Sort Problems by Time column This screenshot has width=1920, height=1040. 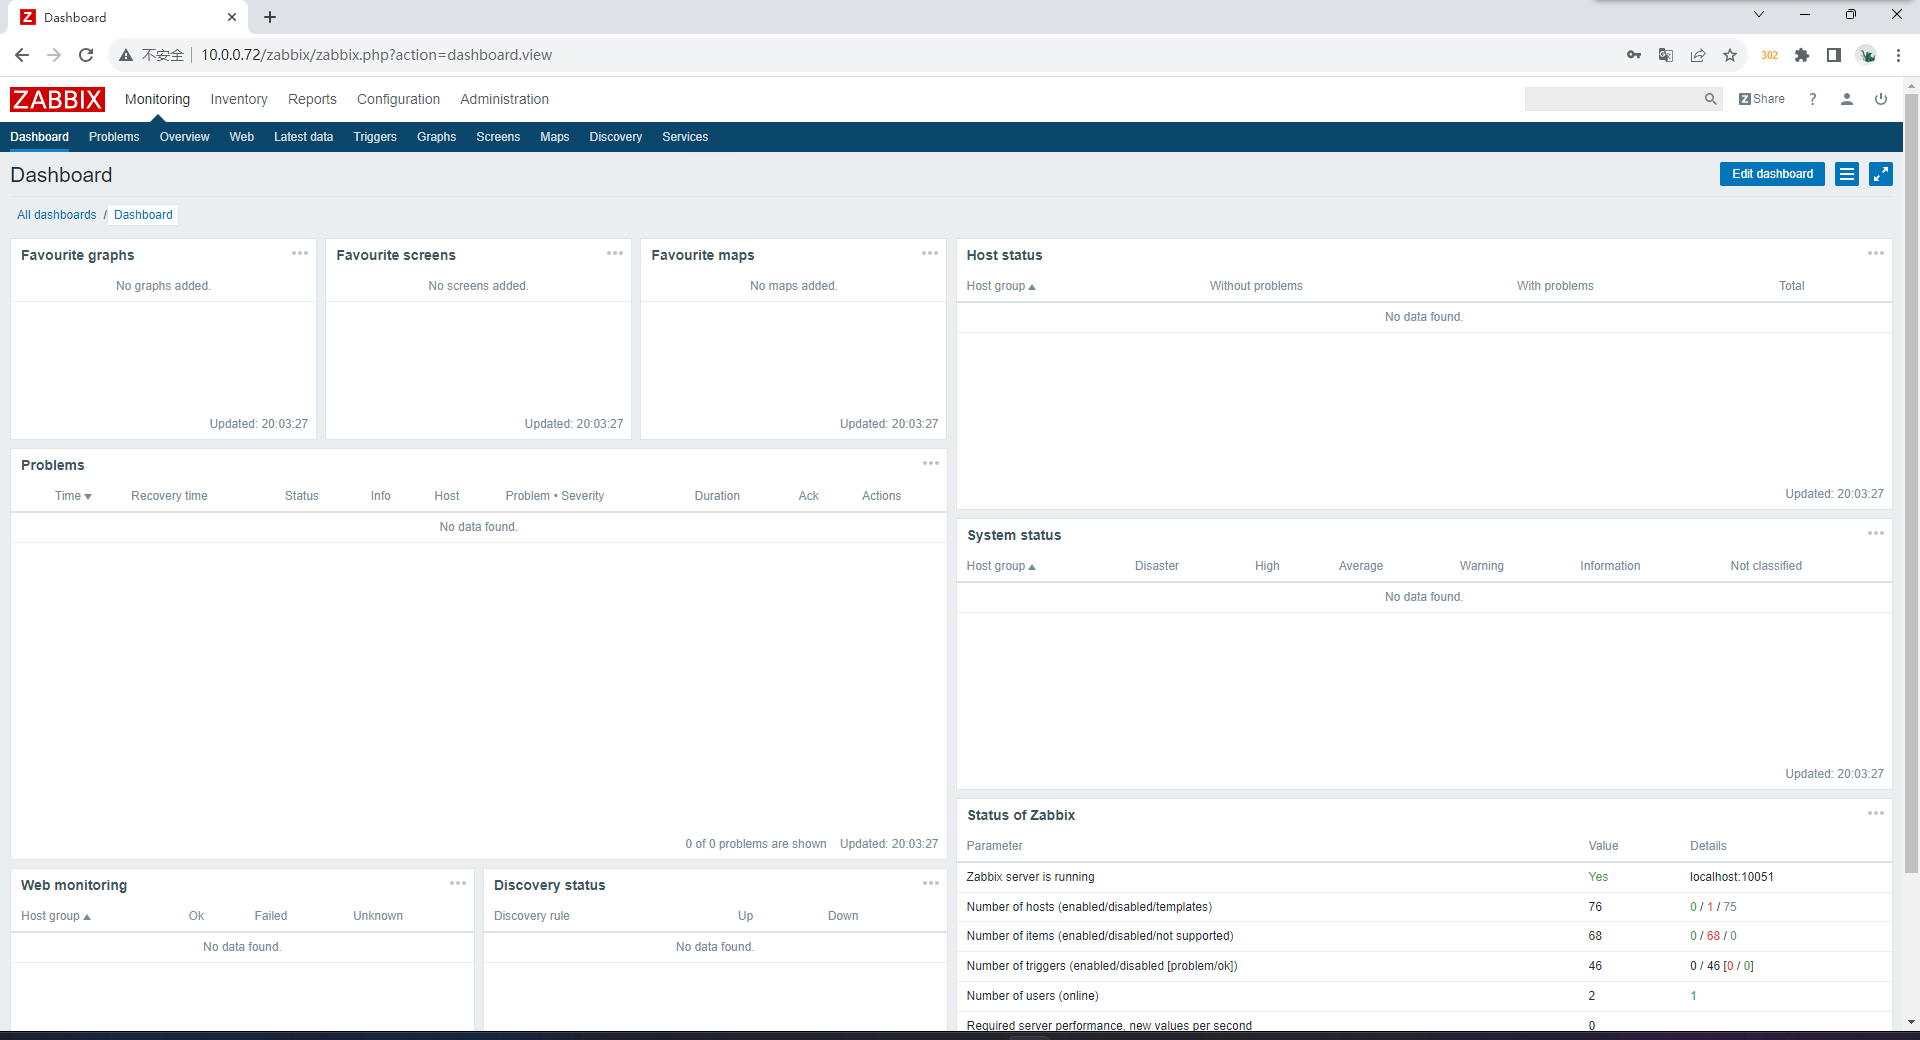(73, 496)
